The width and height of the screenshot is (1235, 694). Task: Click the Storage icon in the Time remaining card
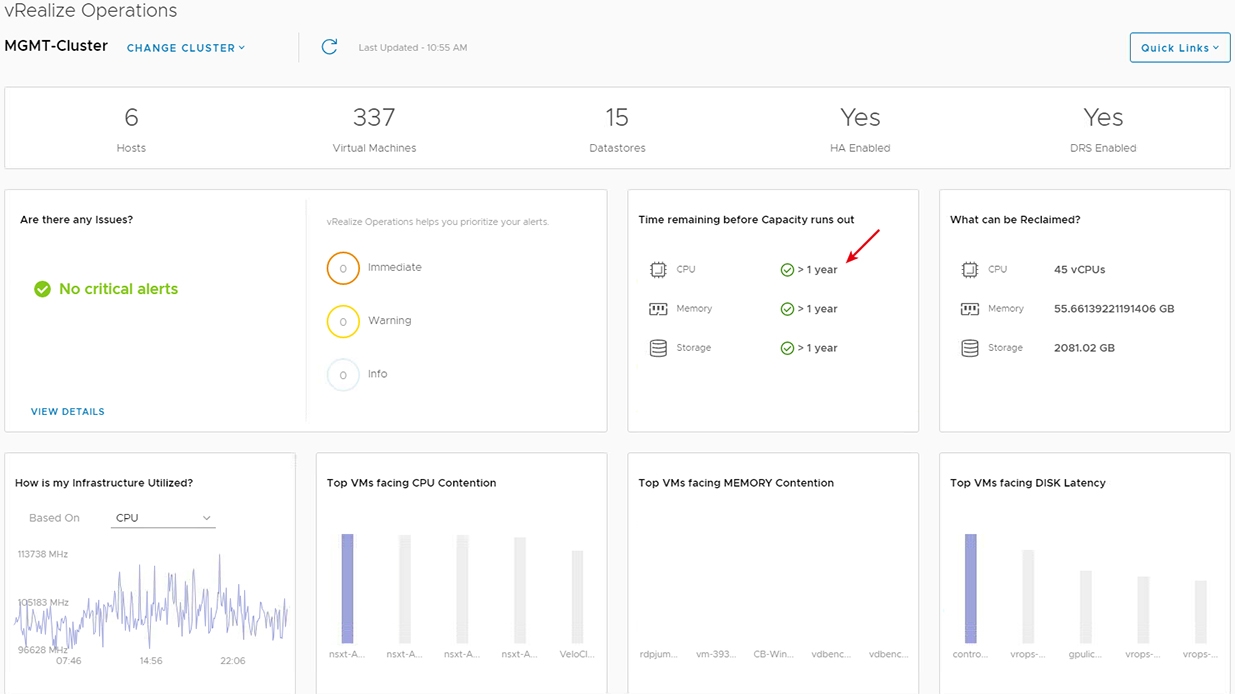(658, 348)
